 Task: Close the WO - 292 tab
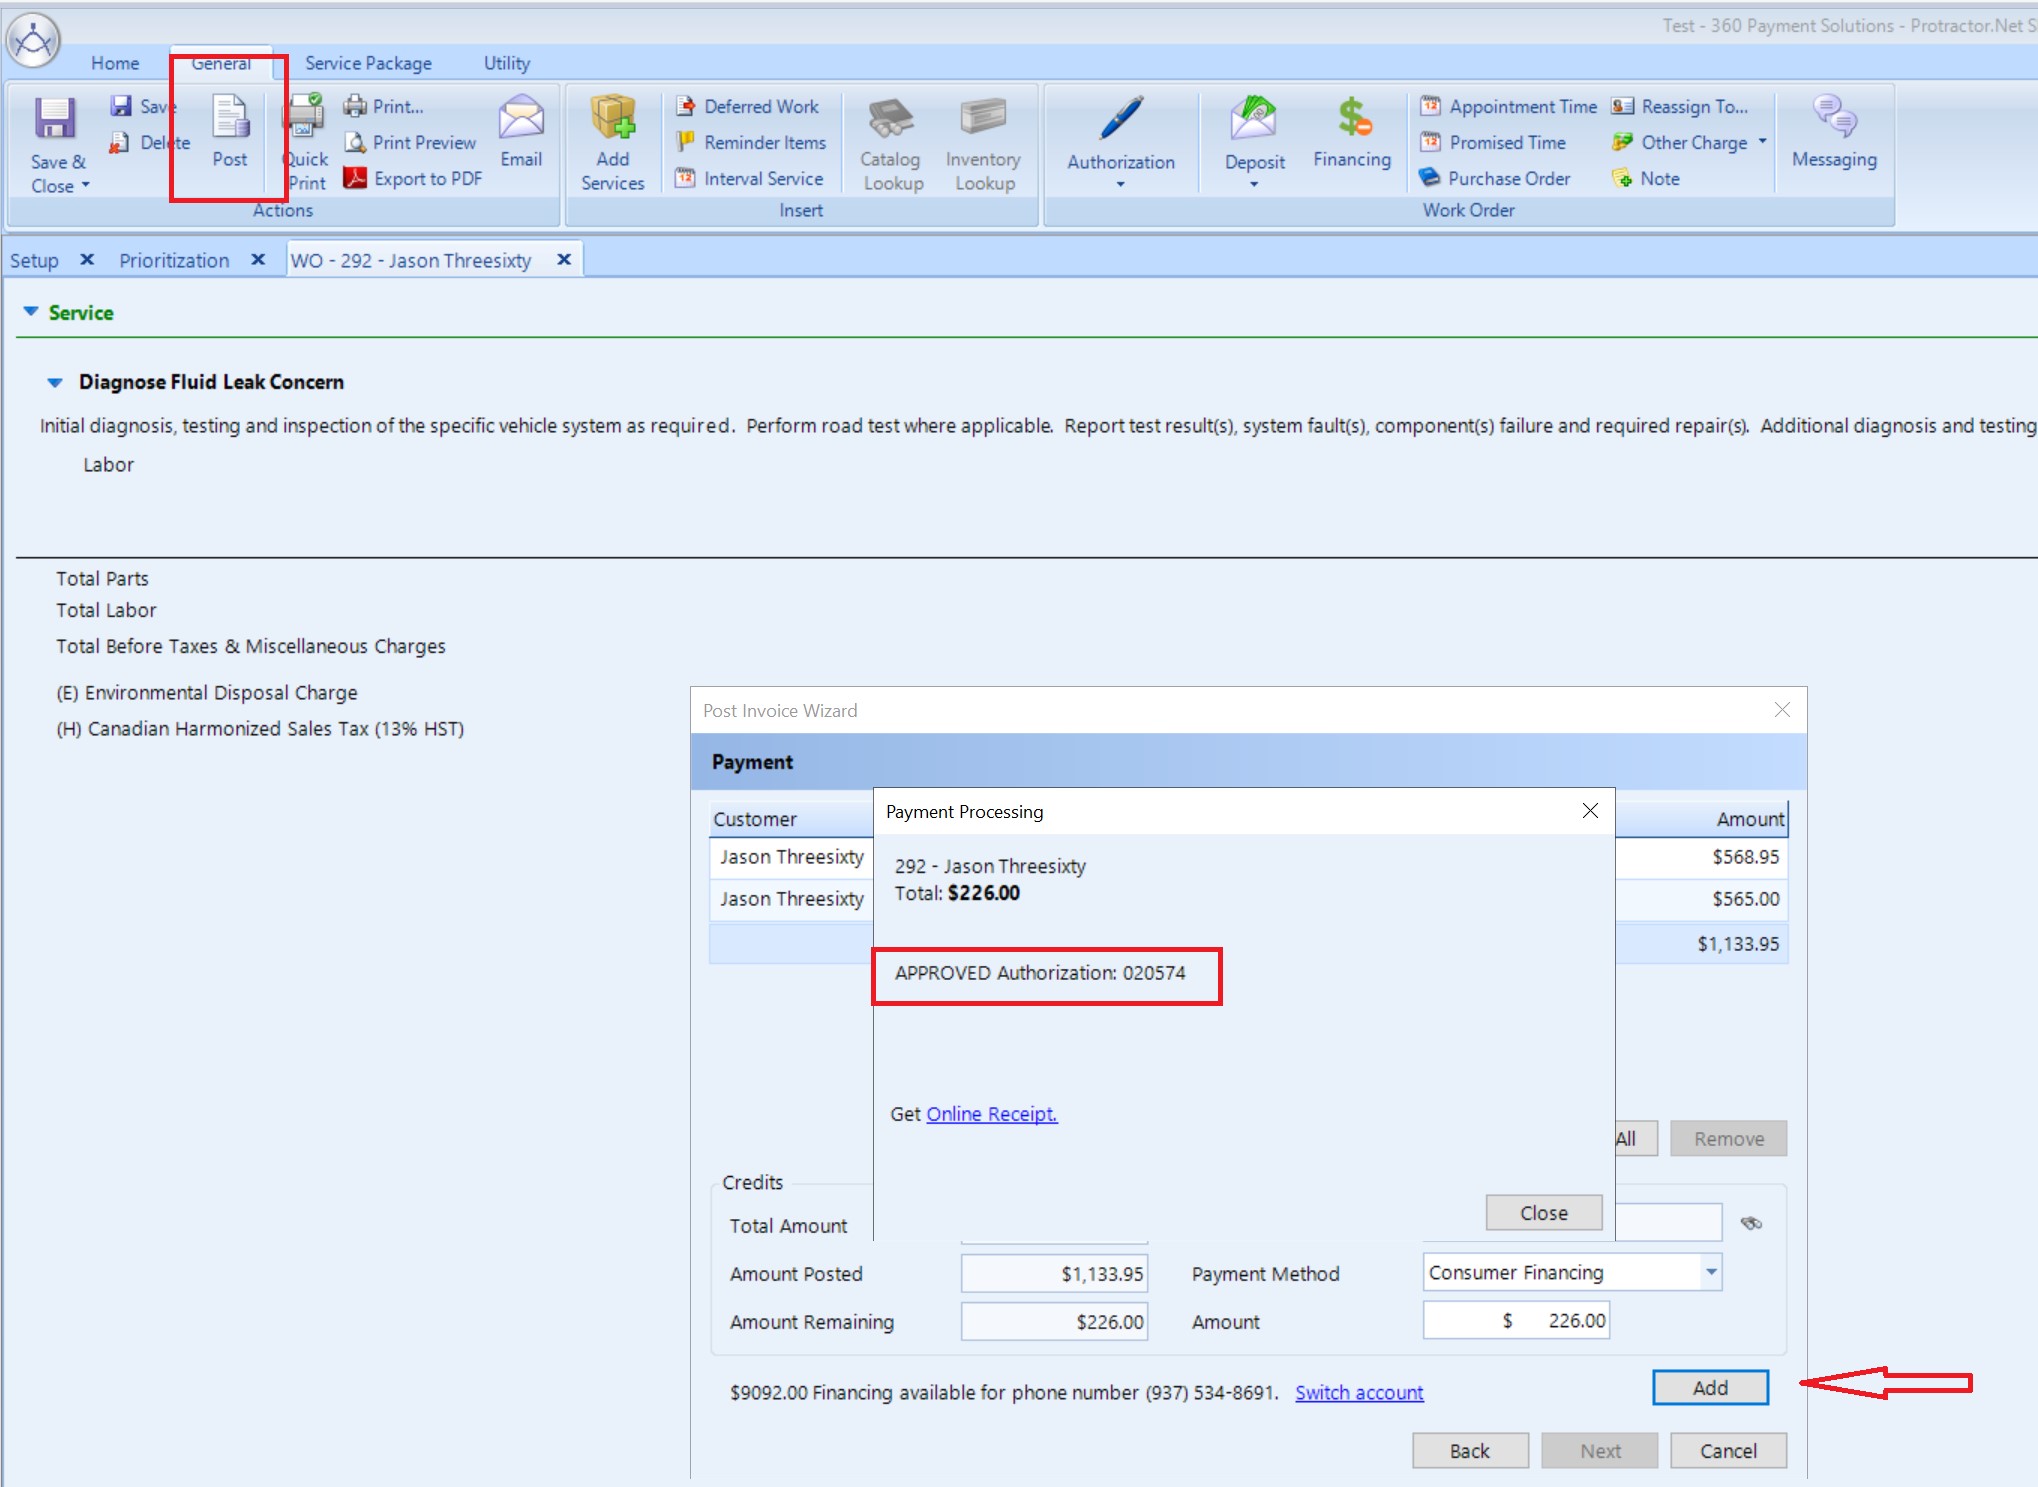point(564,260)
